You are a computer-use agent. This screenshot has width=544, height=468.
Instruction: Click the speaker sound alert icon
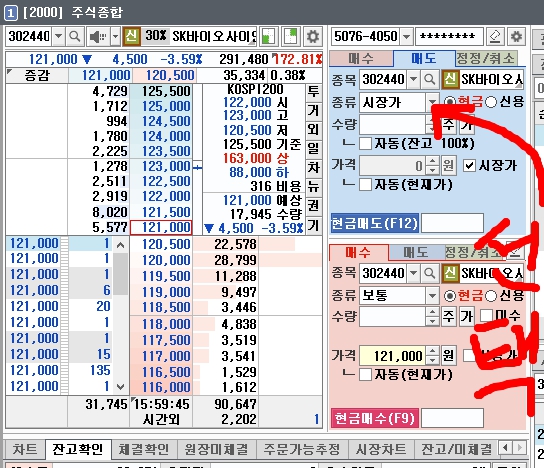click(x=97, y=36)
